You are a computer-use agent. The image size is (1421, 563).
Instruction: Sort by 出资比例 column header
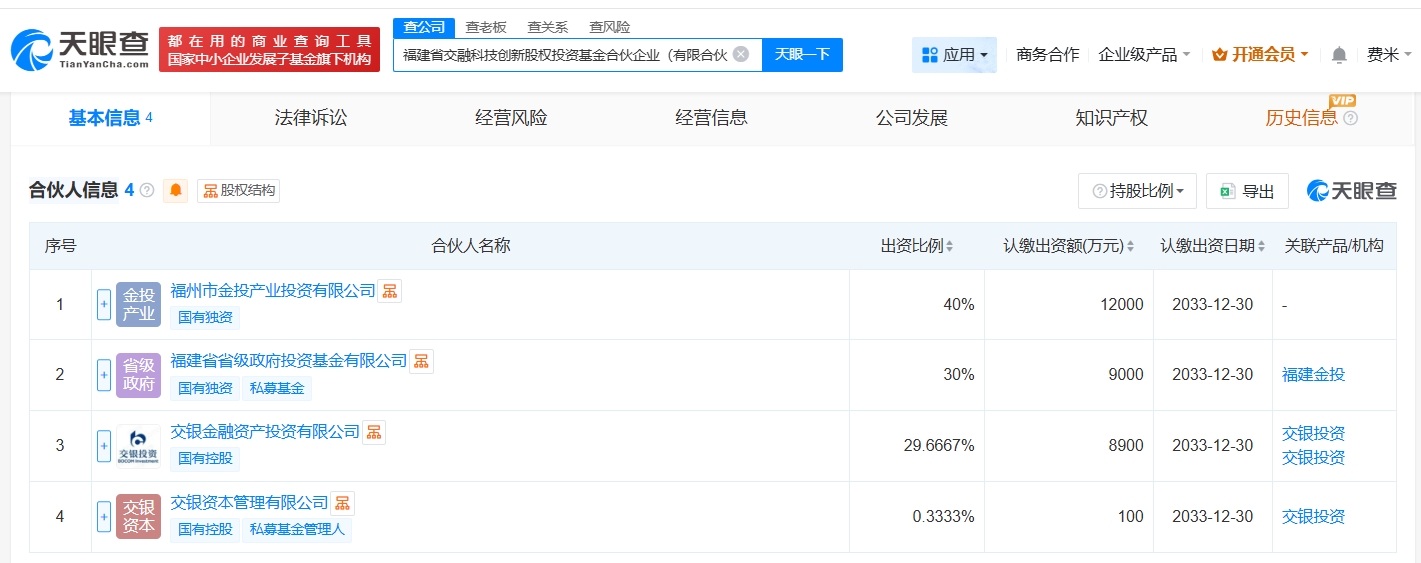point(917,246)
